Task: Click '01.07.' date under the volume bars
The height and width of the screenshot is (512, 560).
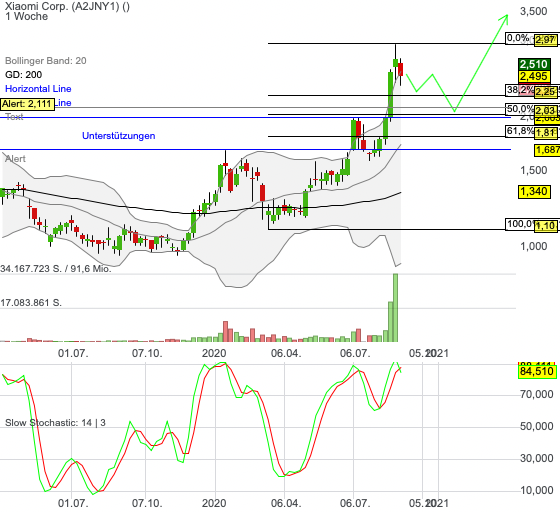Action: click(73, 353)
